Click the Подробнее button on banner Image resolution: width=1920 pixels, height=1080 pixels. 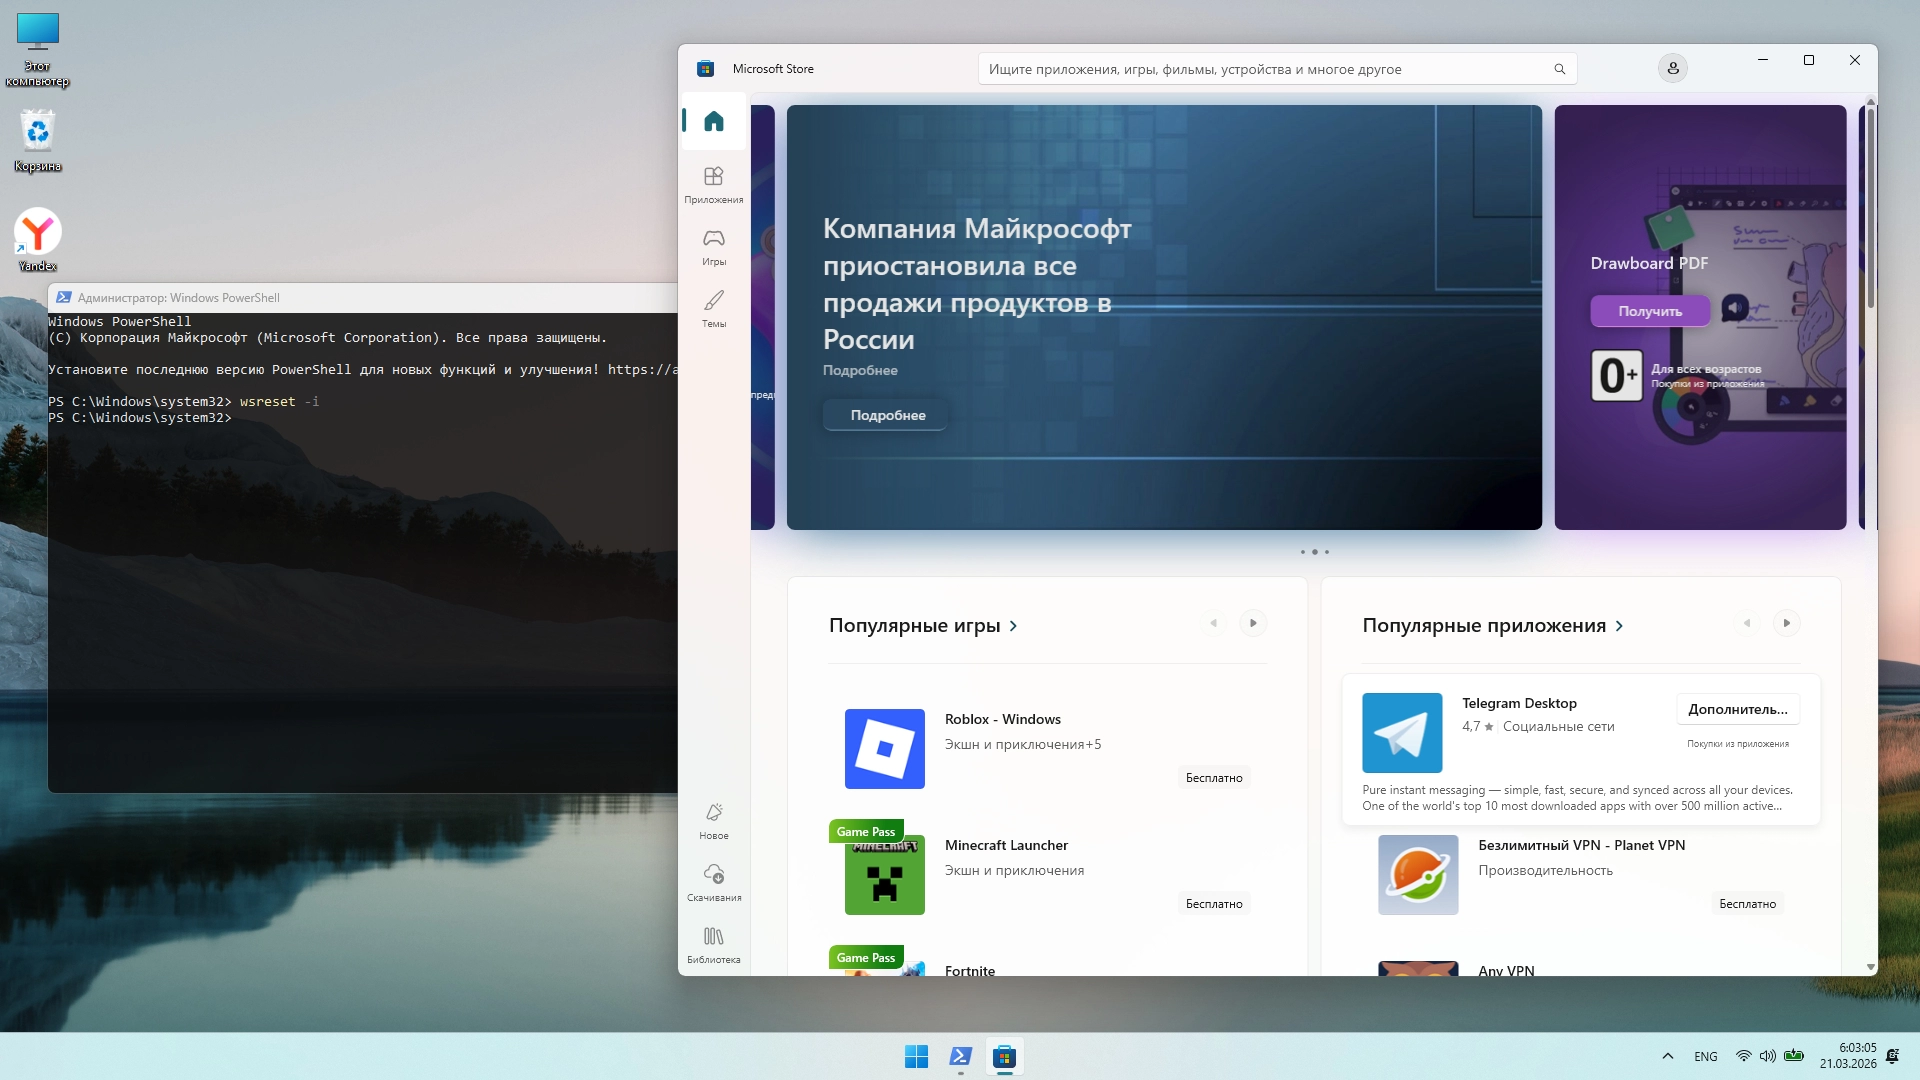(887, 415)
